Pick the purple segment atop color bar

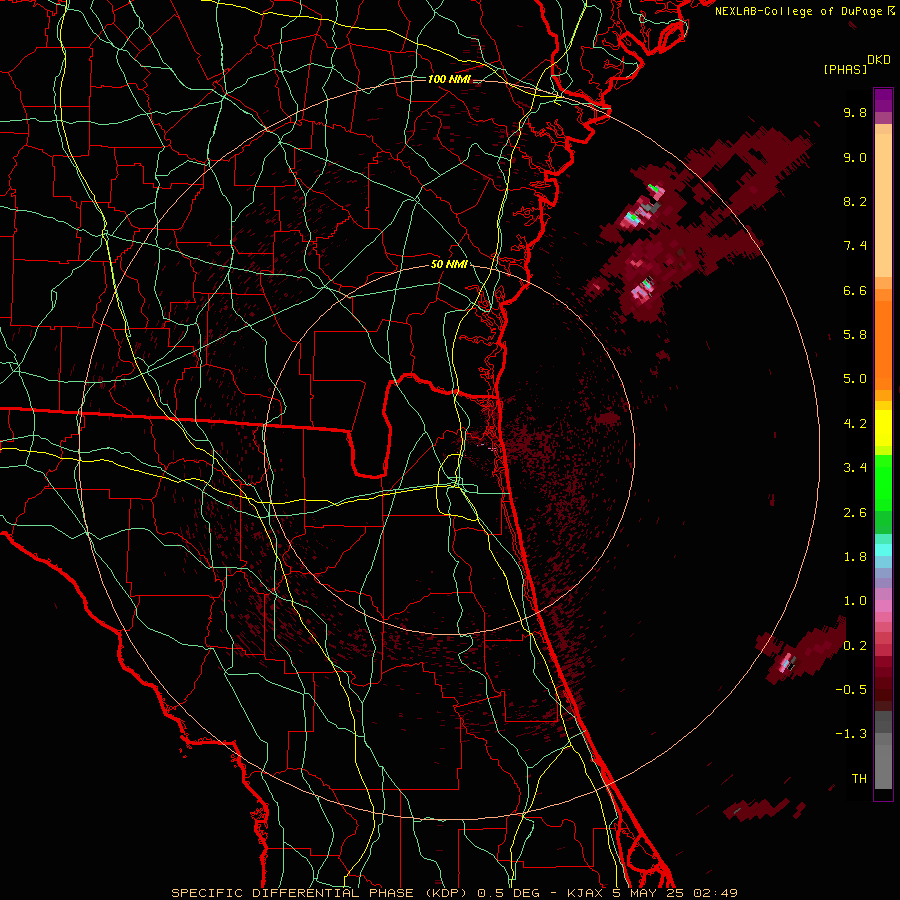[x=883, y=100]
